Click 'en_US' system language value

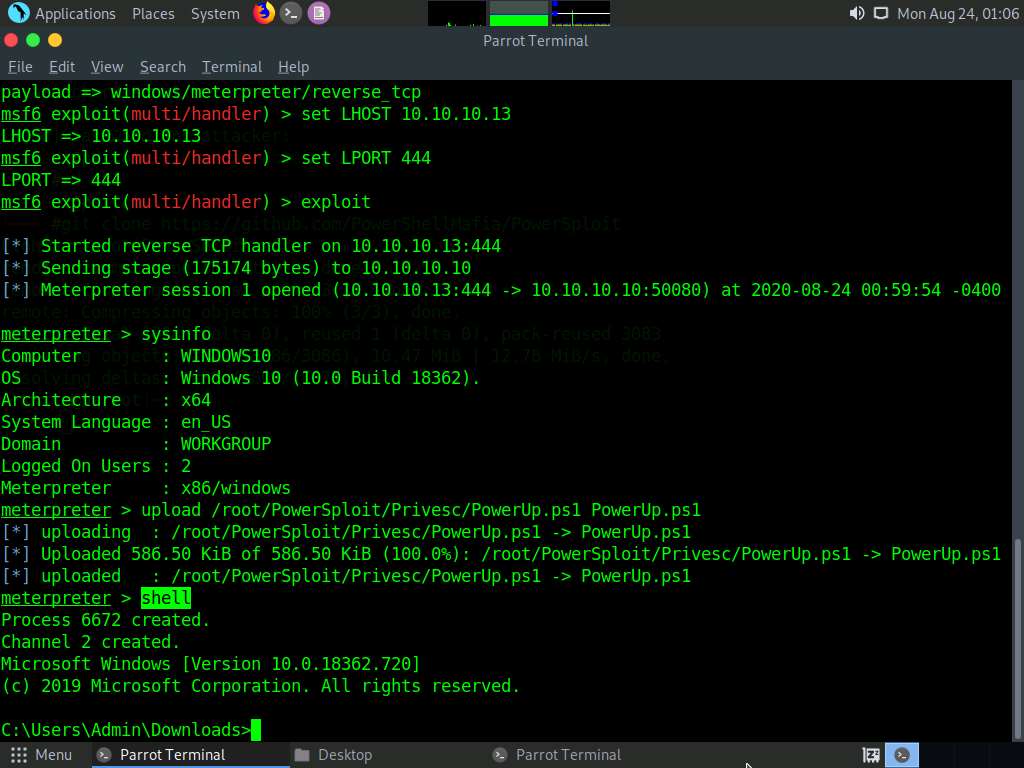point(206,422)
